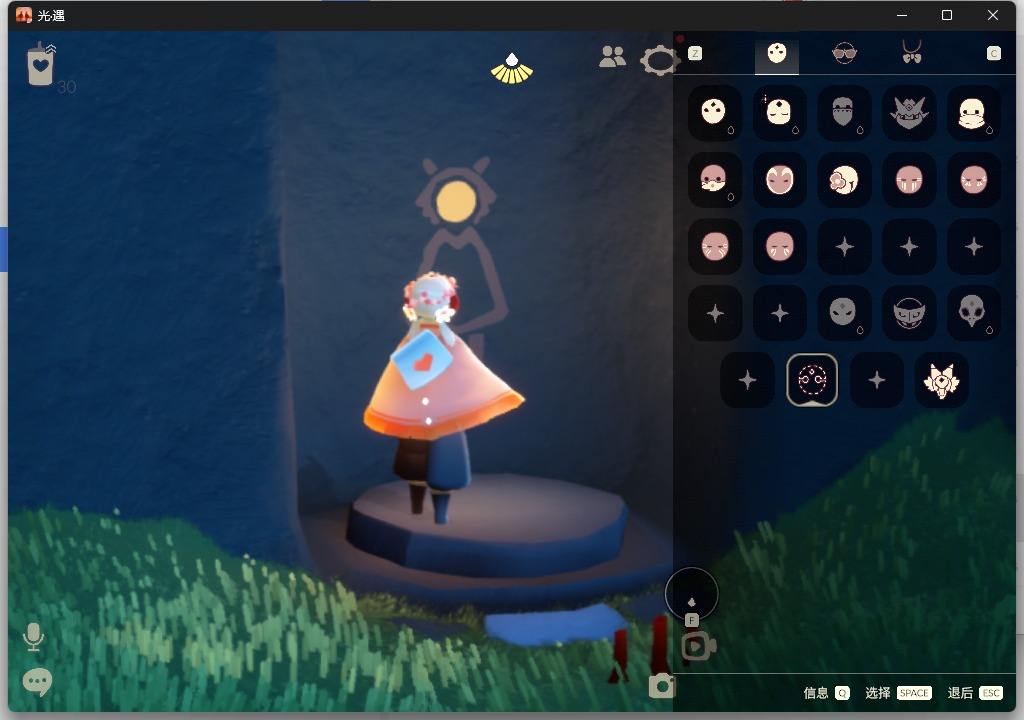This screenshot has height=720, width=1024.
Task: Choose the pink mask with cream forehead petals
Action: [x=779, y=180]
